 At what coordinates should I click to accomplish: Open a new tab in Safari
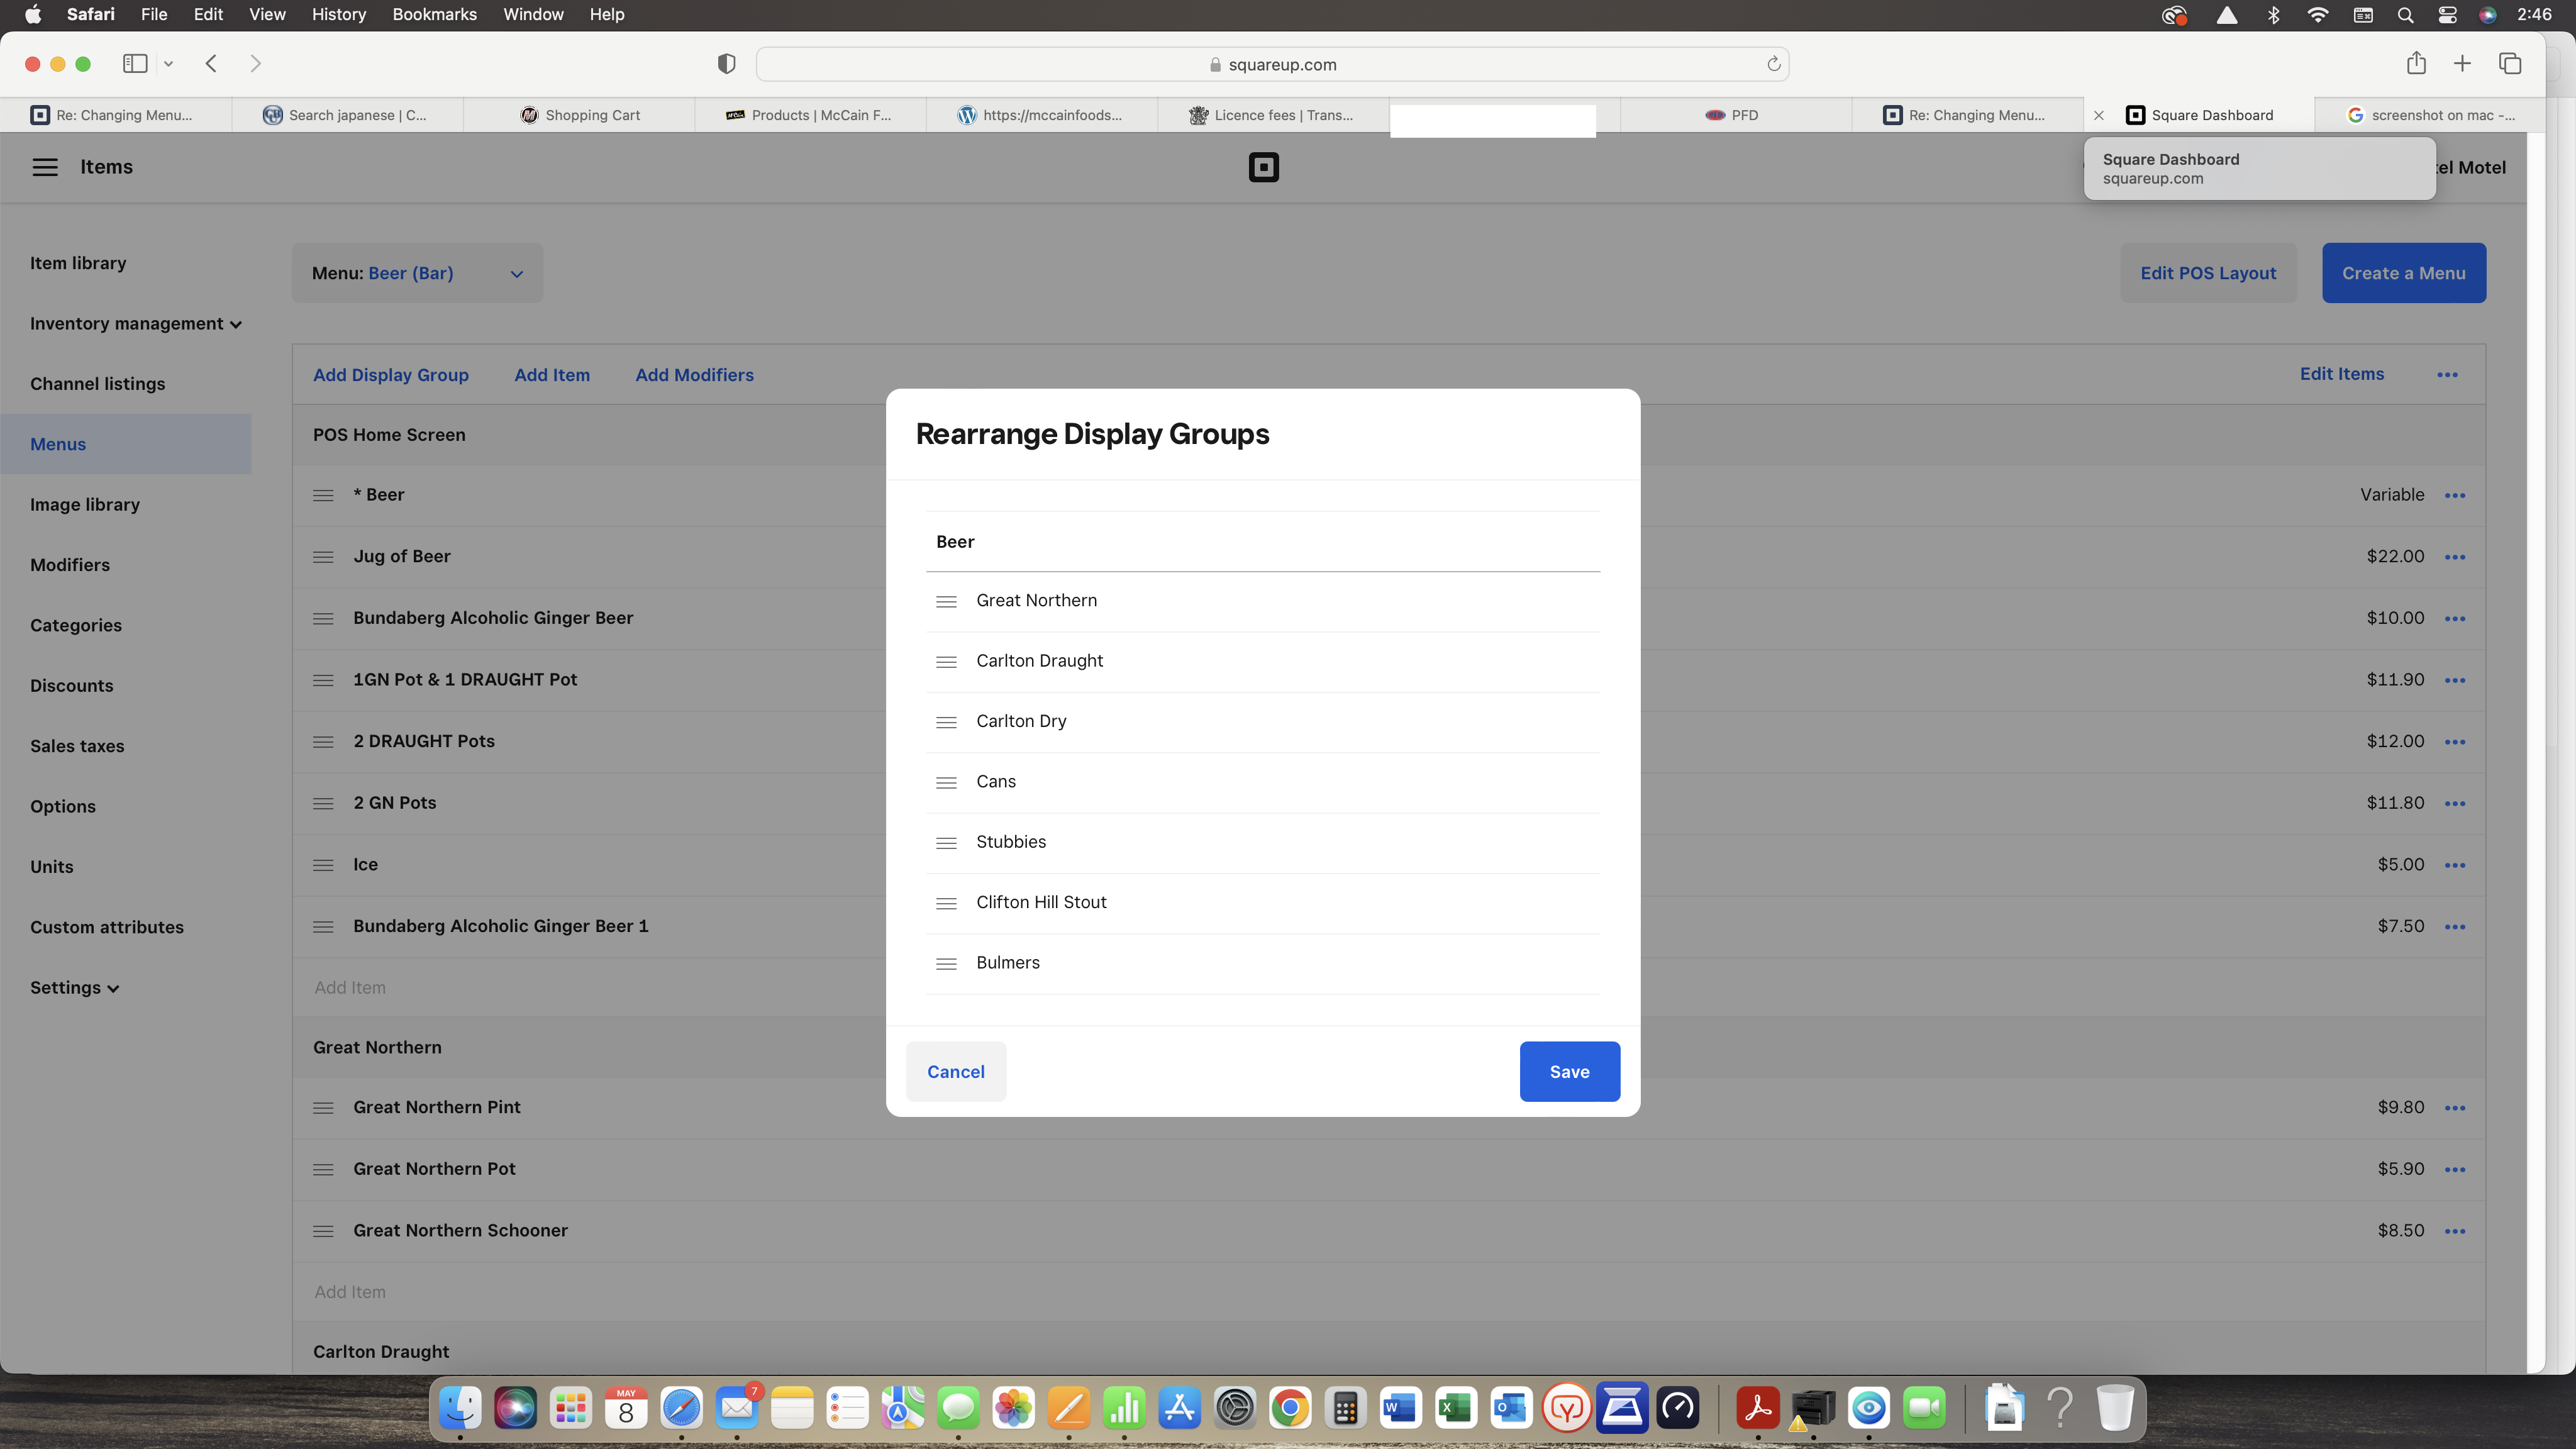[x=2462, y=63]
